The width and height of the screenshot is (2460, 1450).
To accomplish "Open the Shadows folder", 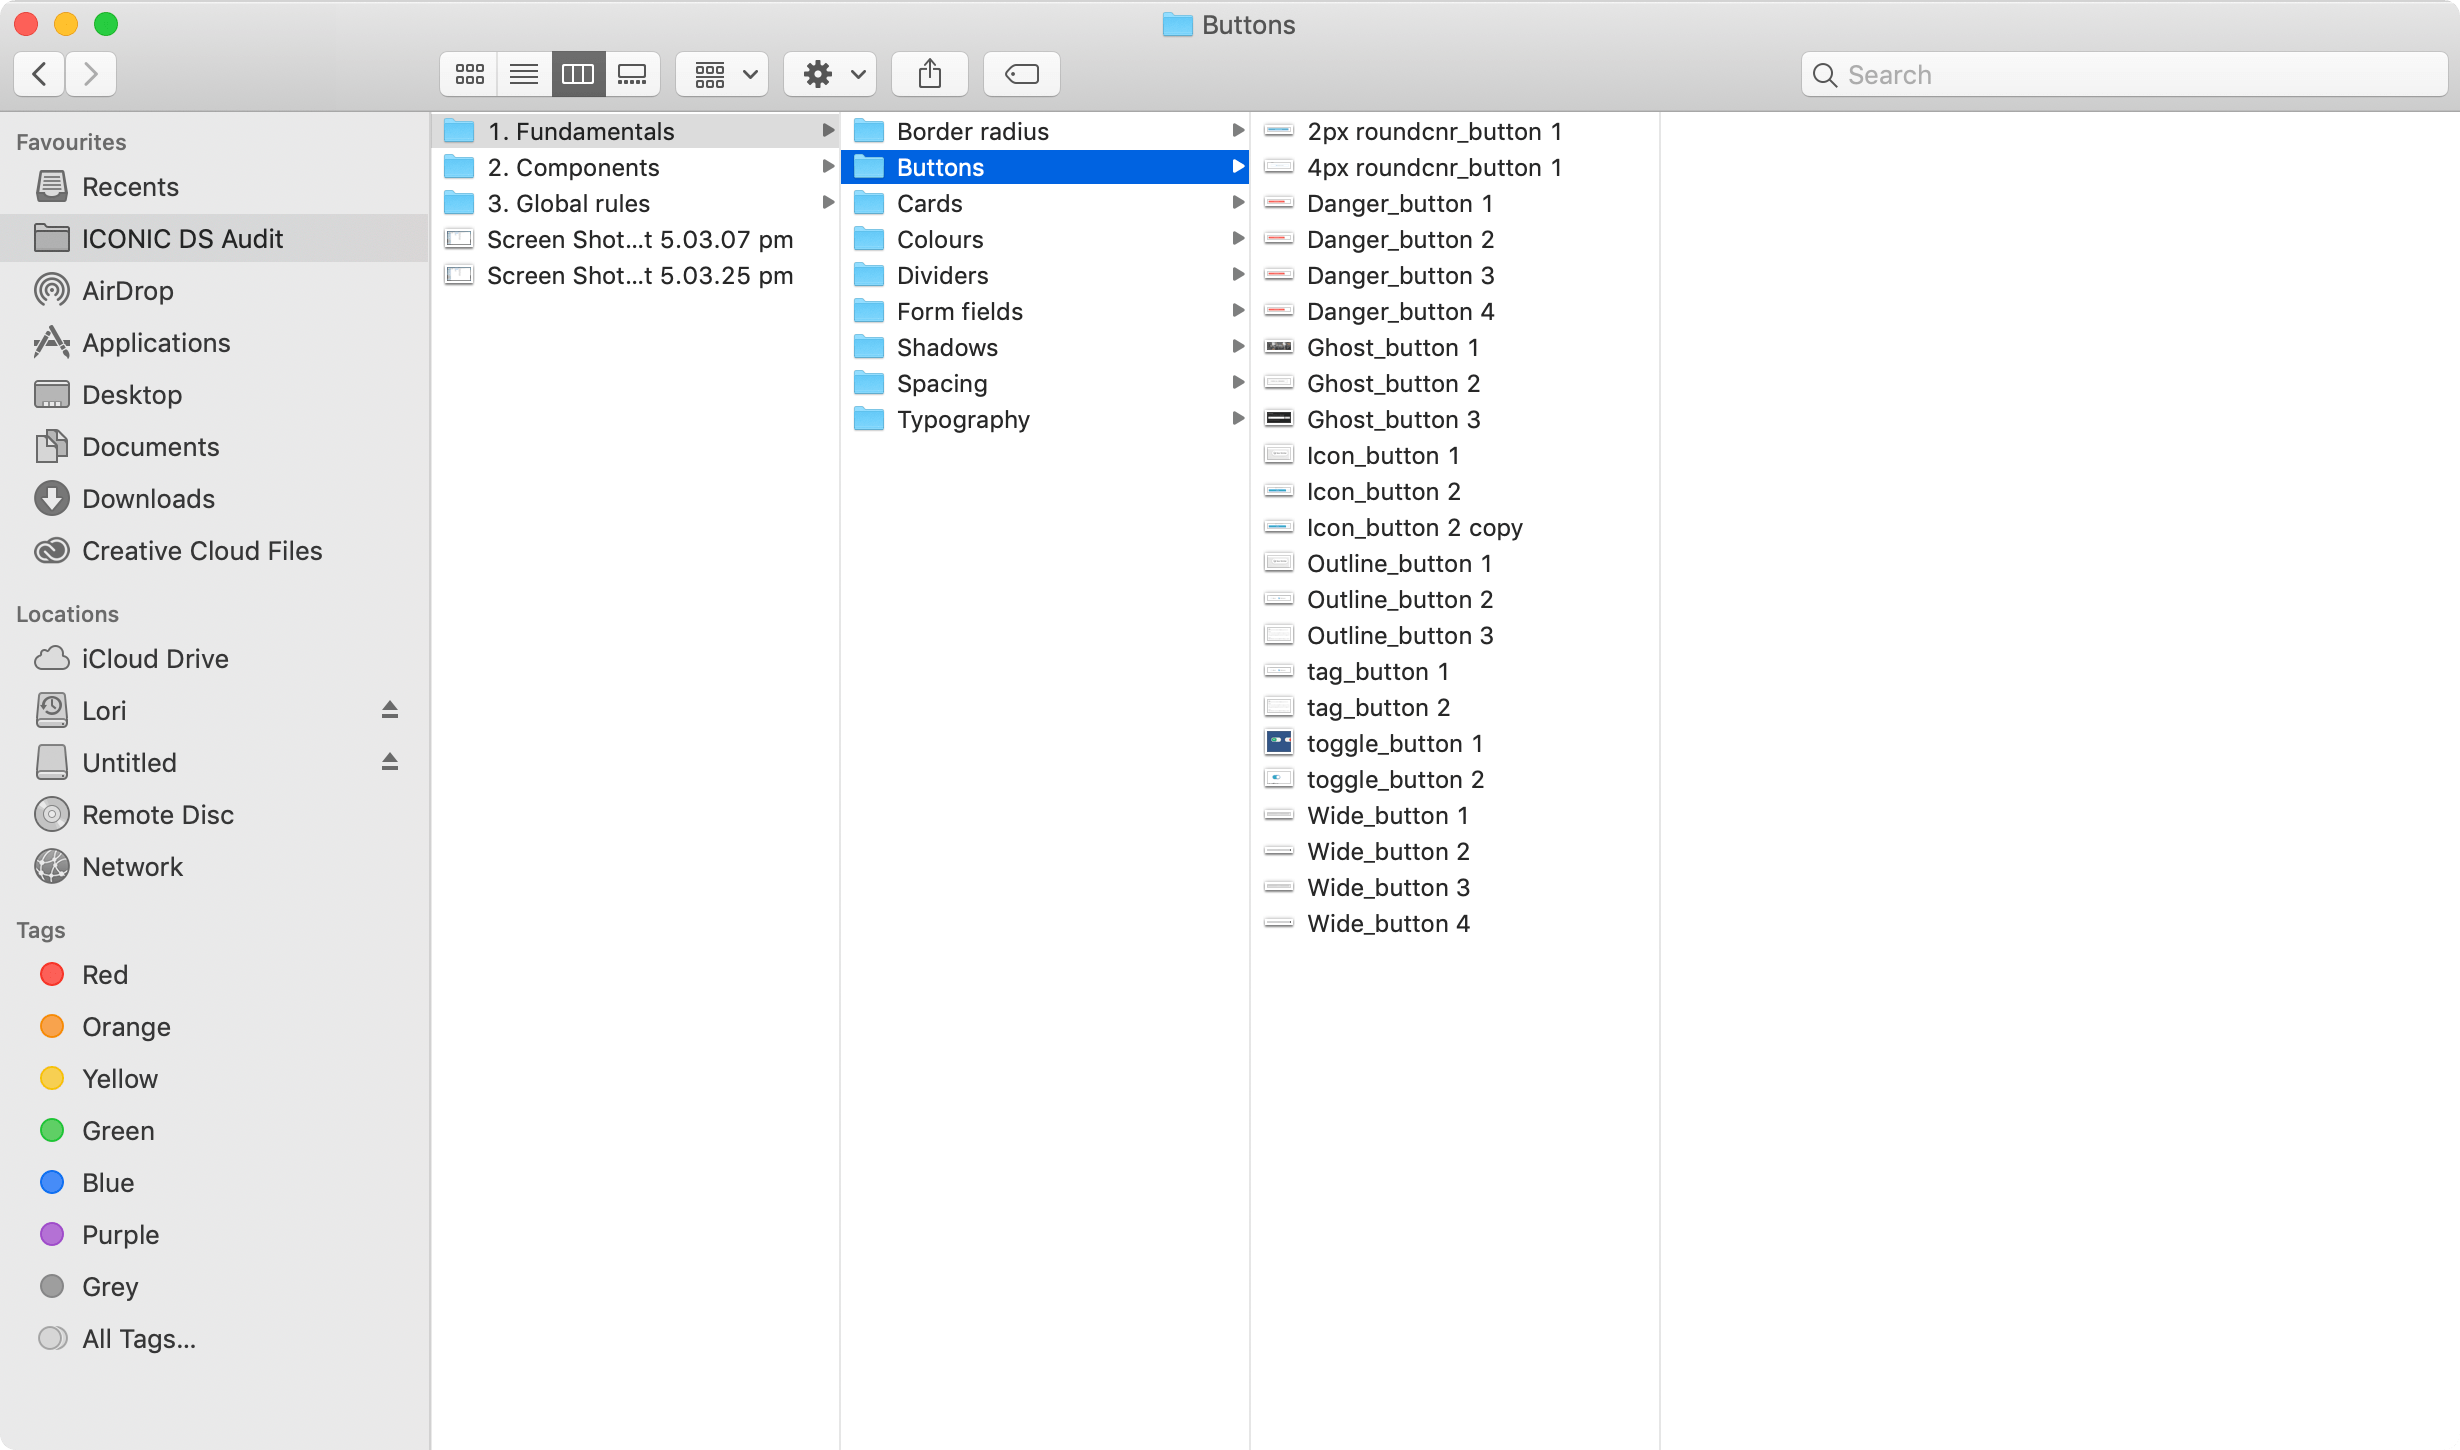I will (1045, 347).
